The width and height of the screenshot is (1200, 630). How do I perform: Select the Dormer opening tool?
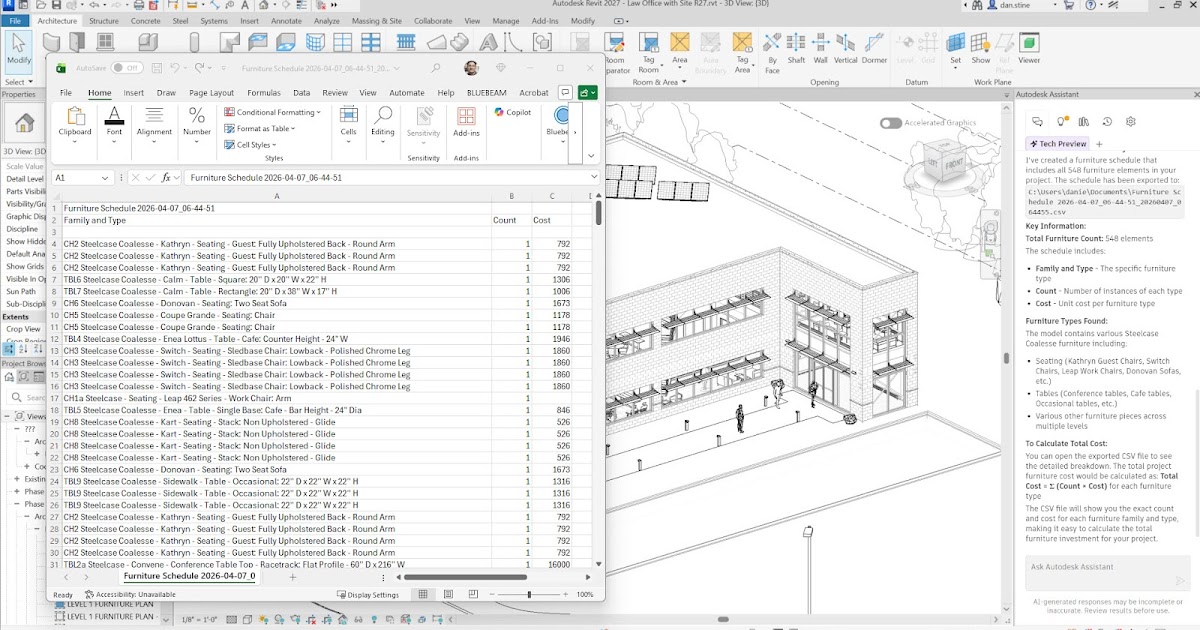874,48
